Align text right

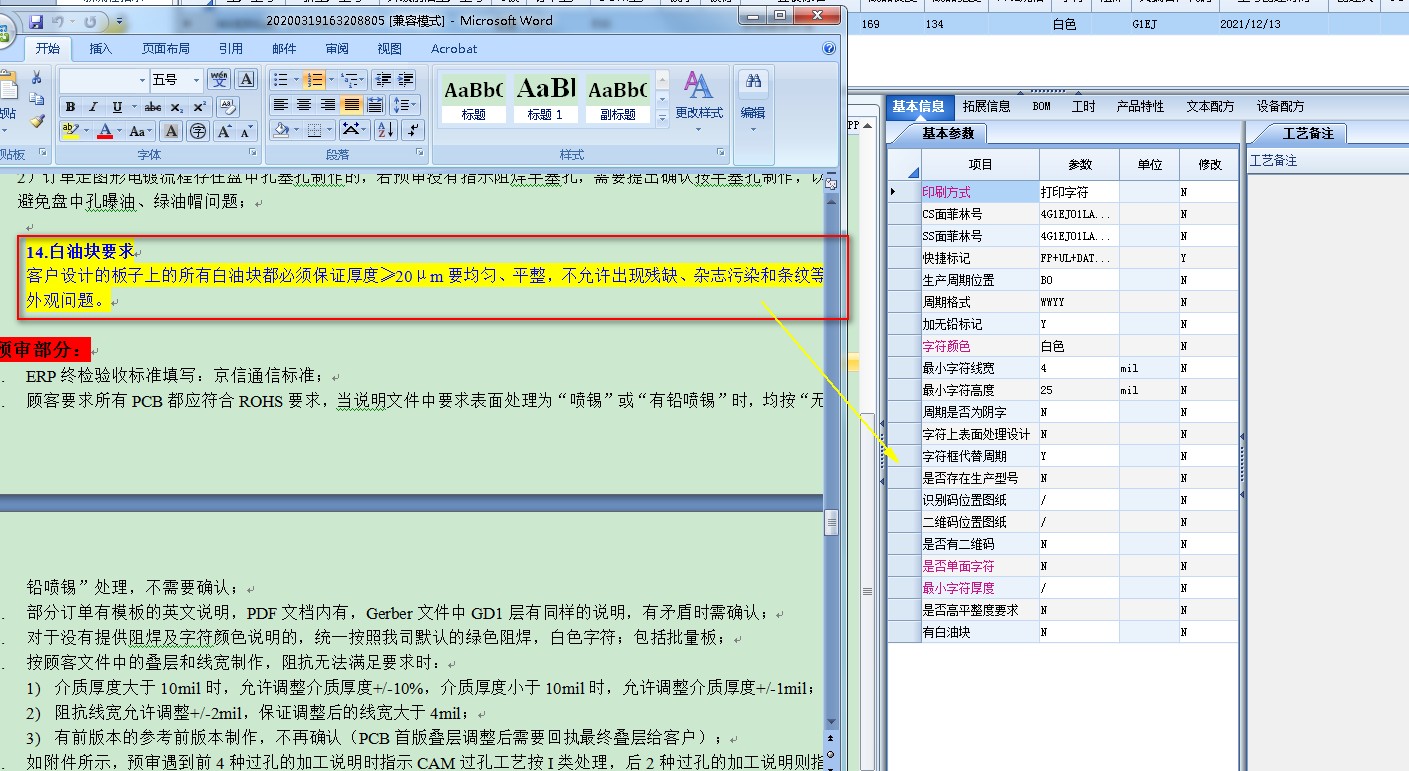point(327,105)
